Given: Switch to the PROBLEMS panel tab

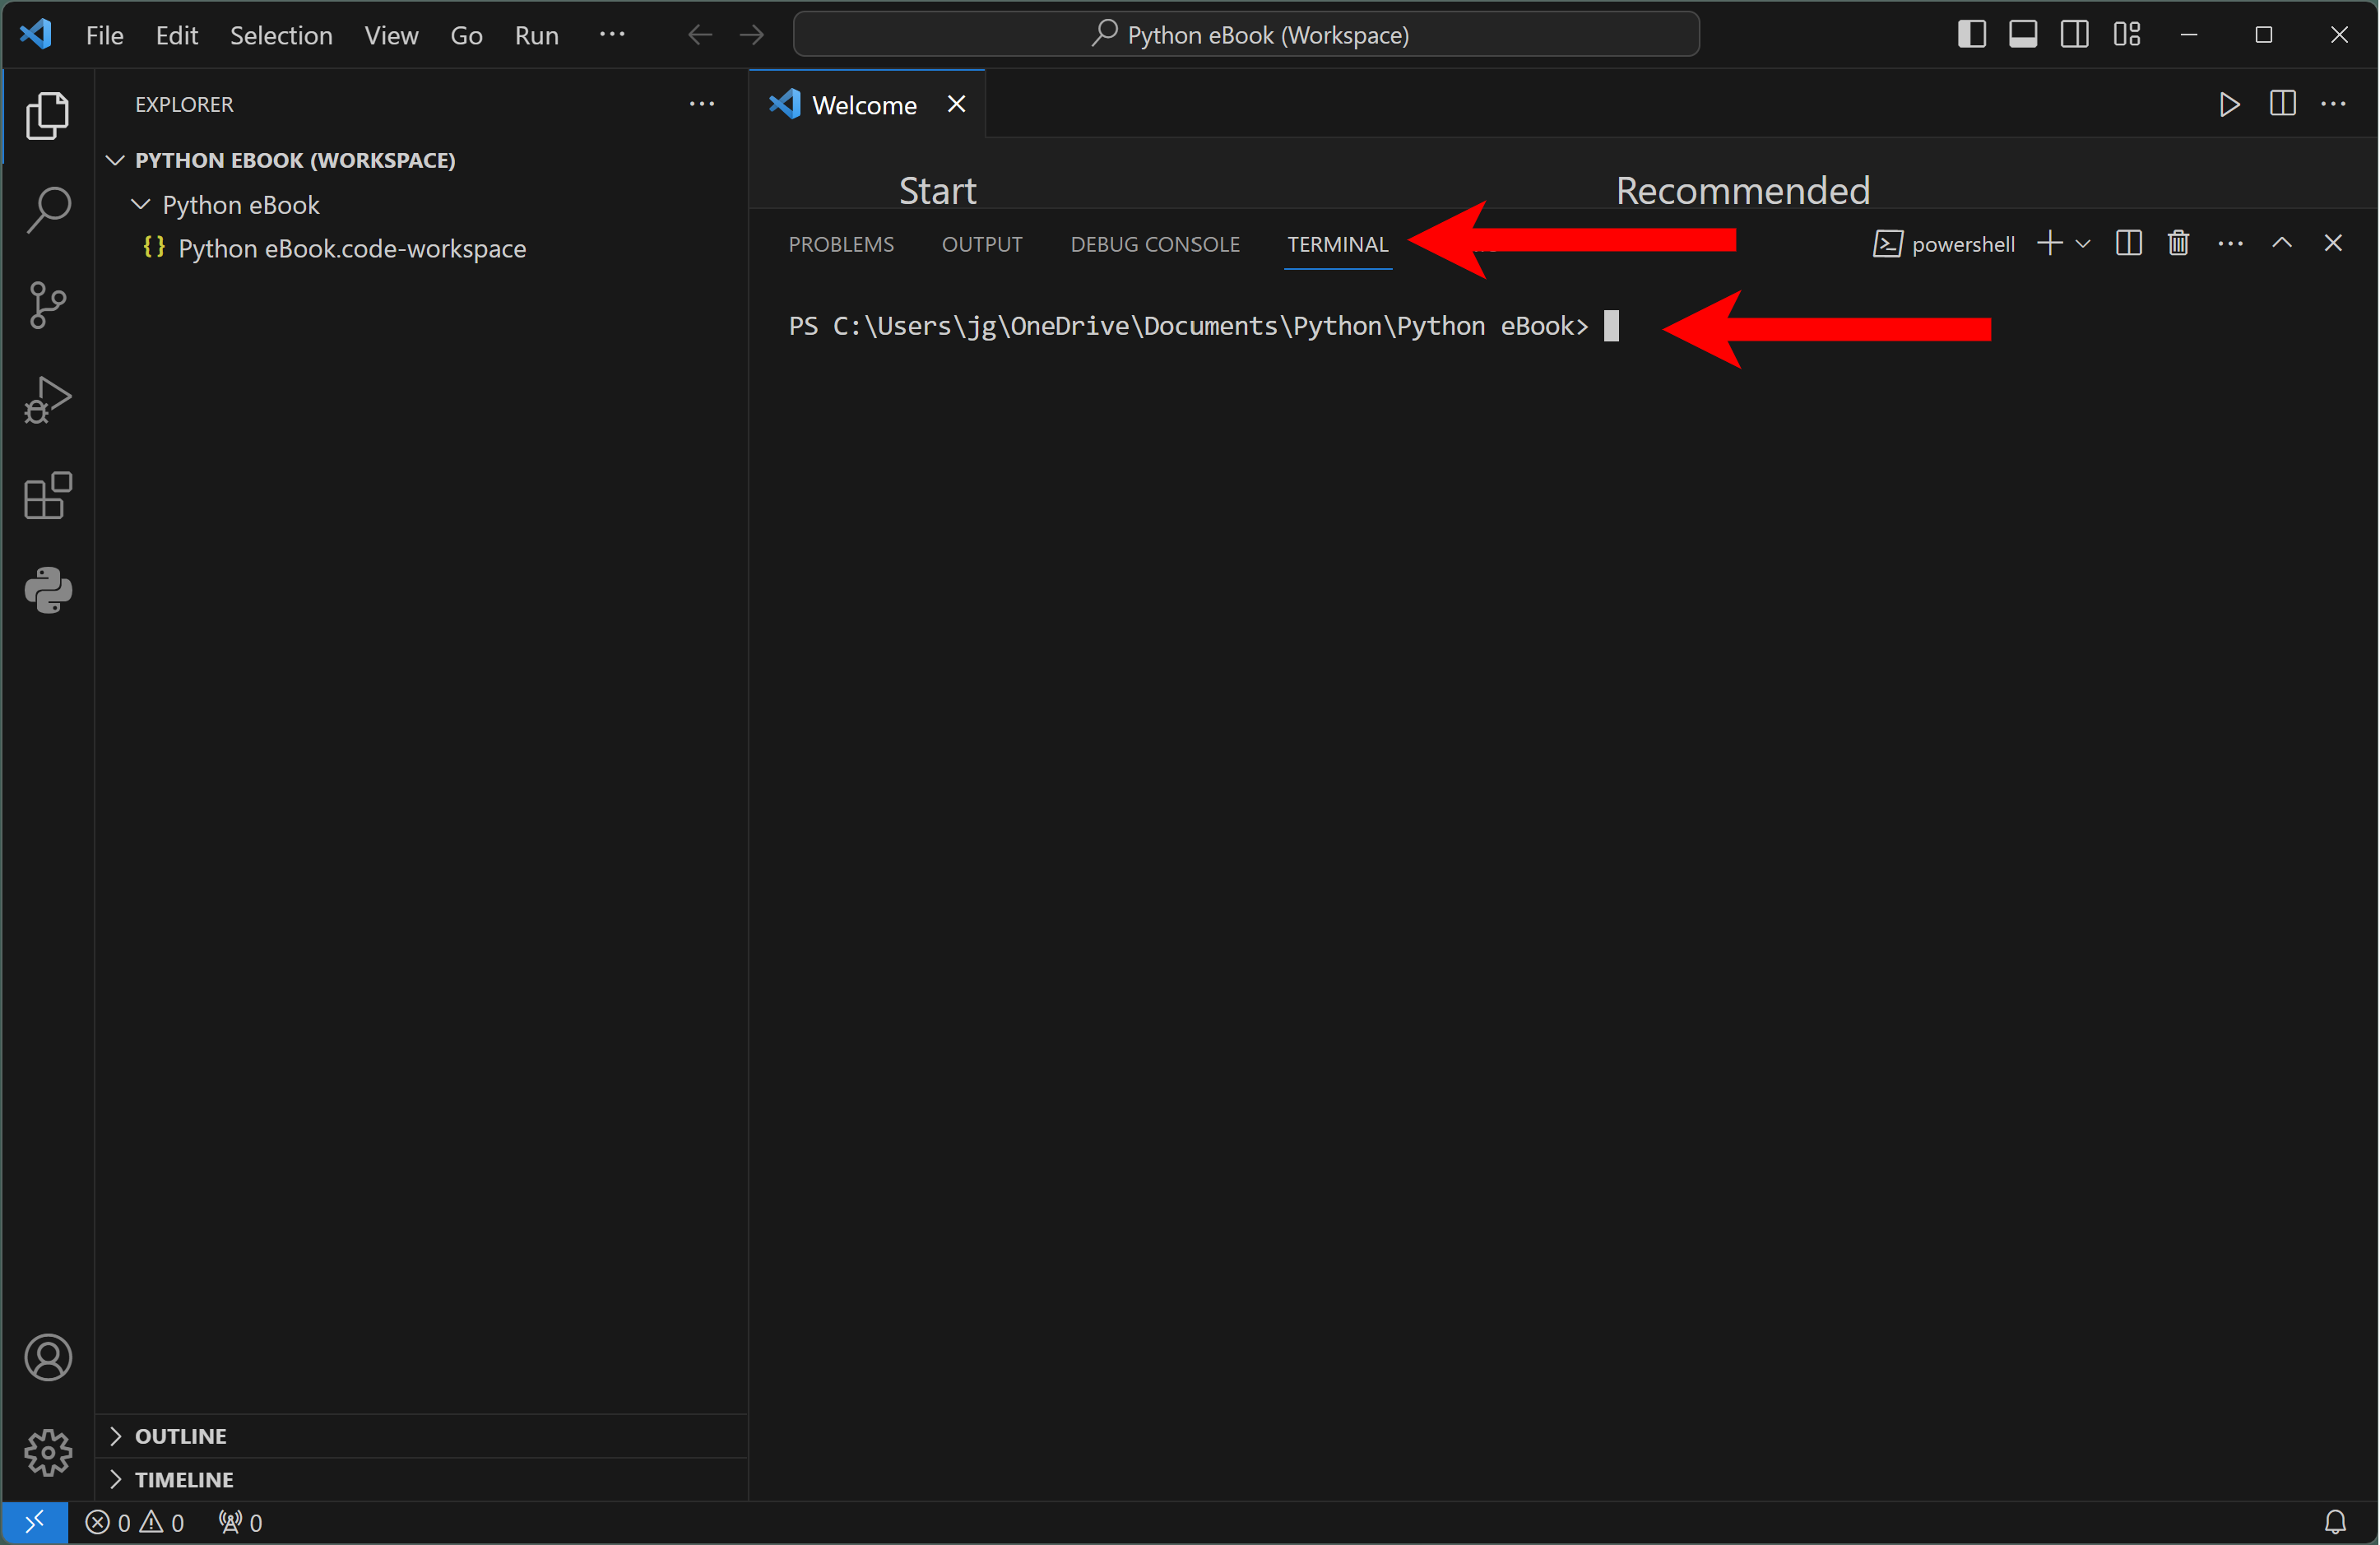Looking at the screenshot, I should pyautogui.click(x=841, y=244).
